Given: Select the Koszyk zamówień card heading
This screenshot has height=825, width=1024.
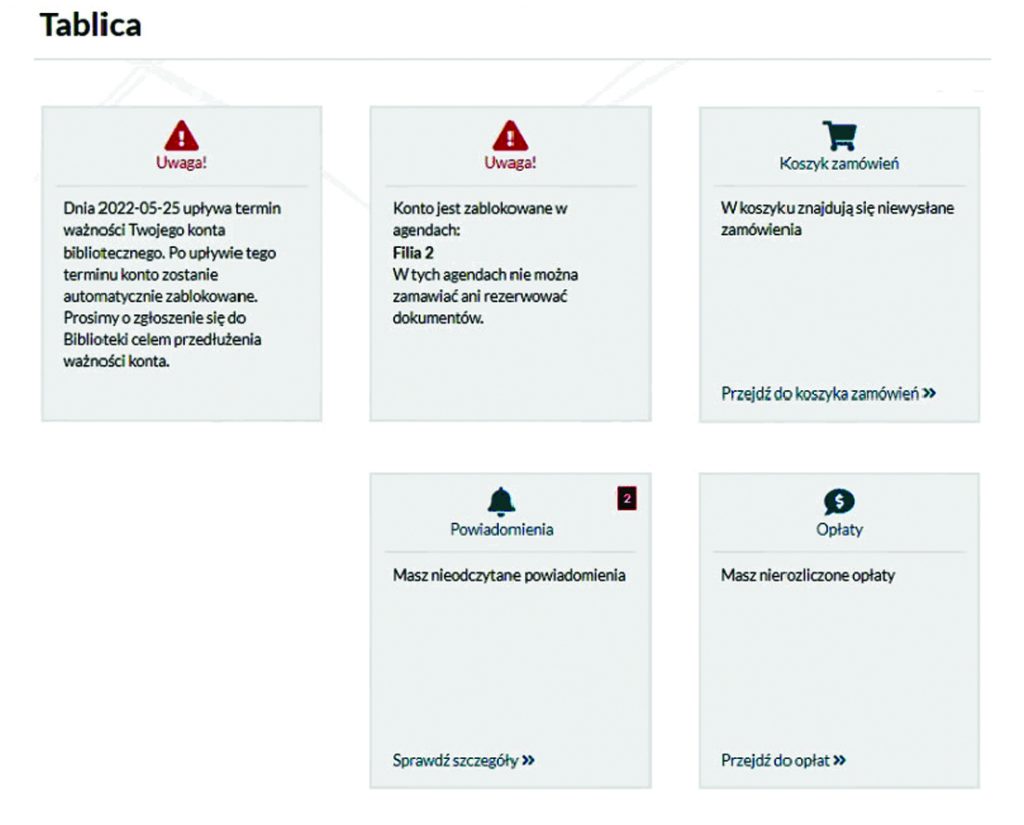Looking at the screenshot, I should [x=839, y=163].
